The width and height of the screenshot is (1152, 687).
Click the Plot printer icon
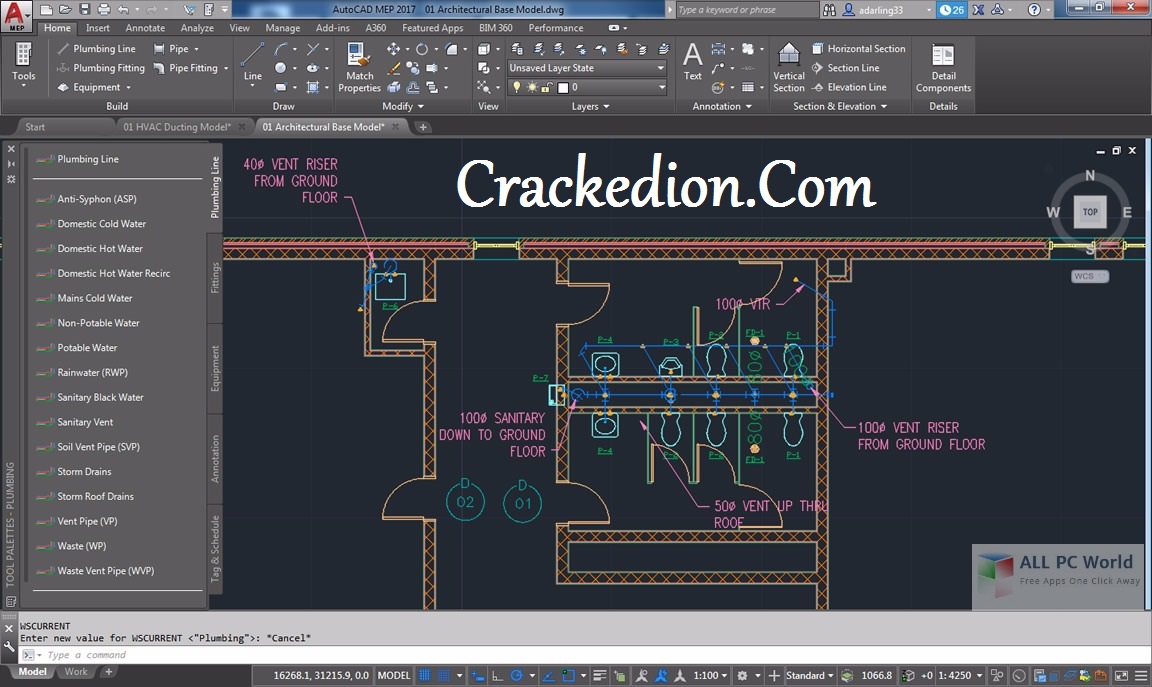[104, 10]
